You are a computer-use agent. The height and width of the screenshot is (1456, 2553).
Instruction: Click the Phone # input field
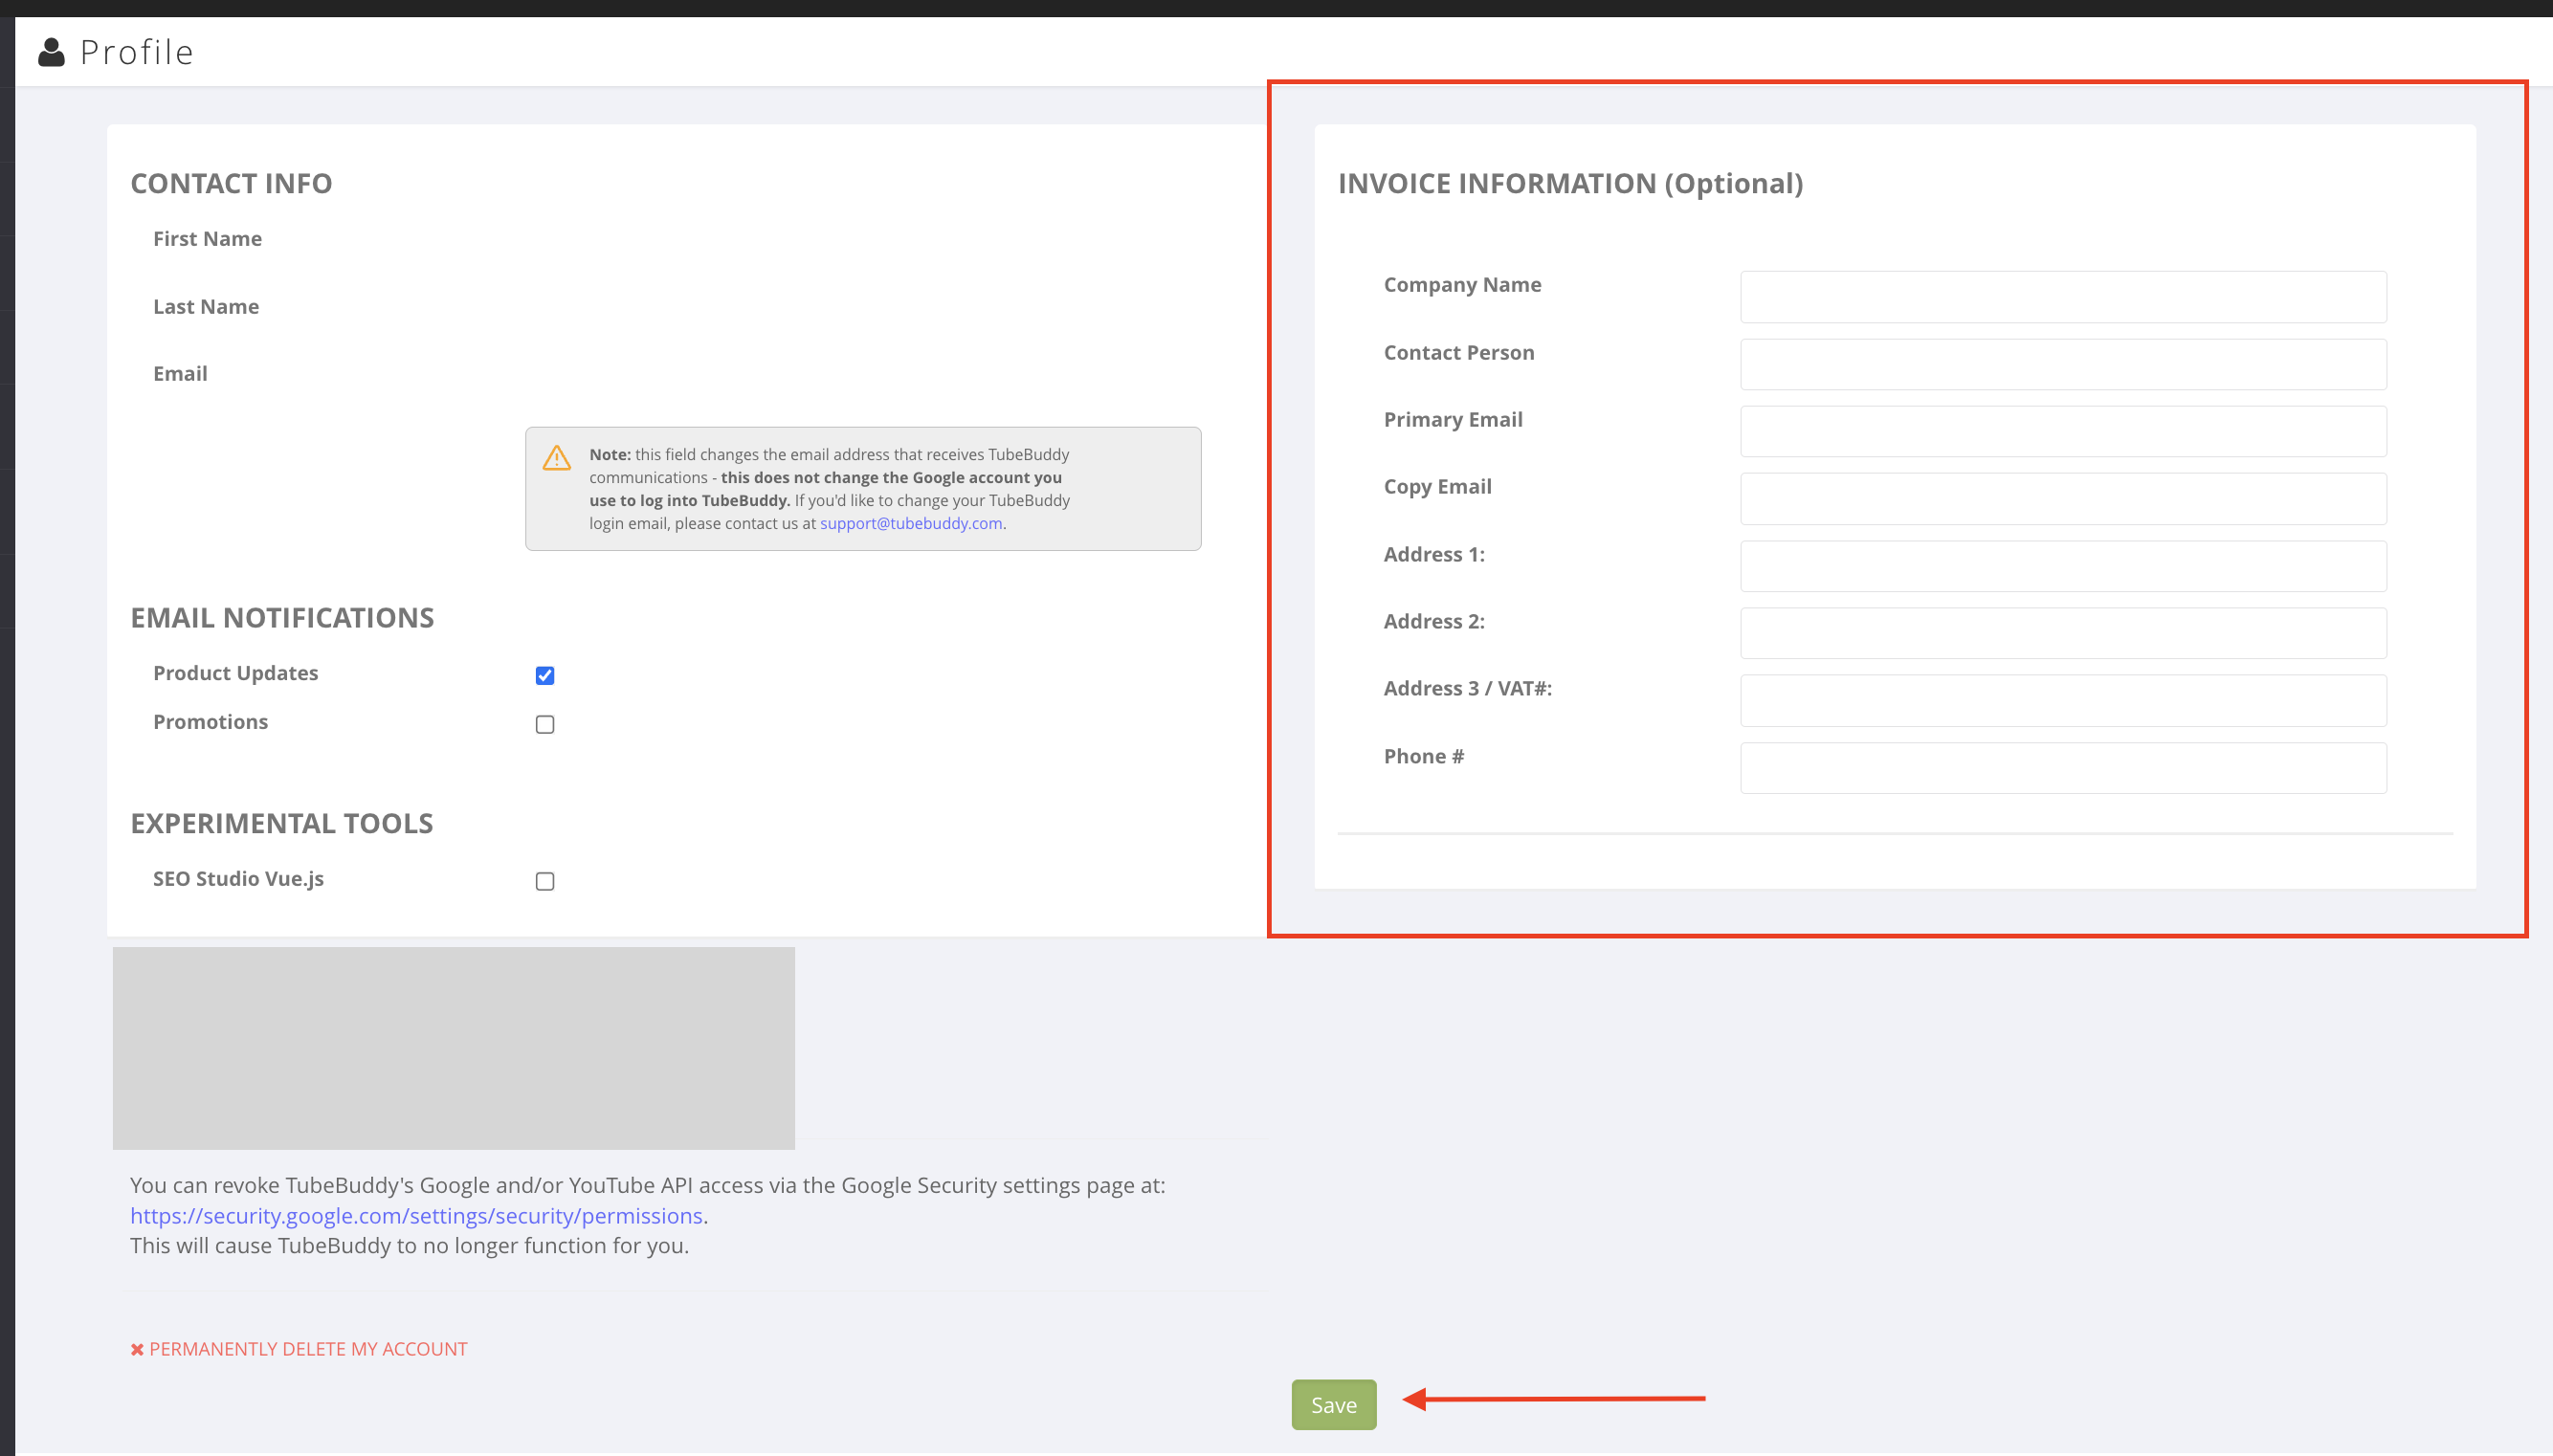(x=2063, y=768)
